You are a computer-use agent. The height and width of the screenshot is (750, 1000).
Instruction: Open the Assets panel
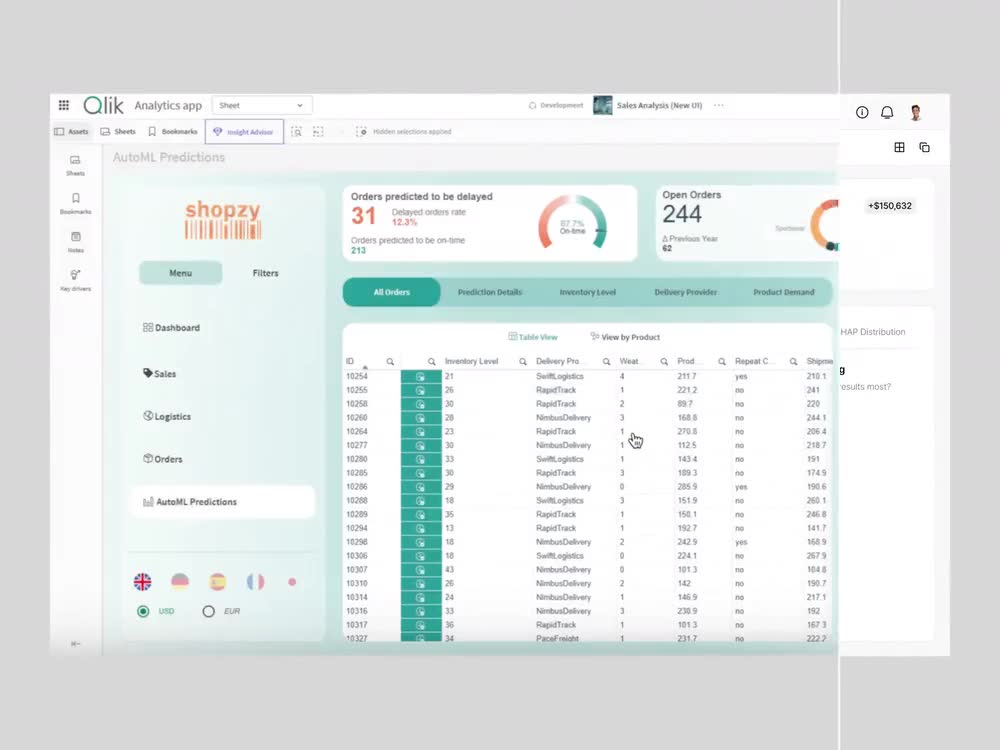(71, 131)
